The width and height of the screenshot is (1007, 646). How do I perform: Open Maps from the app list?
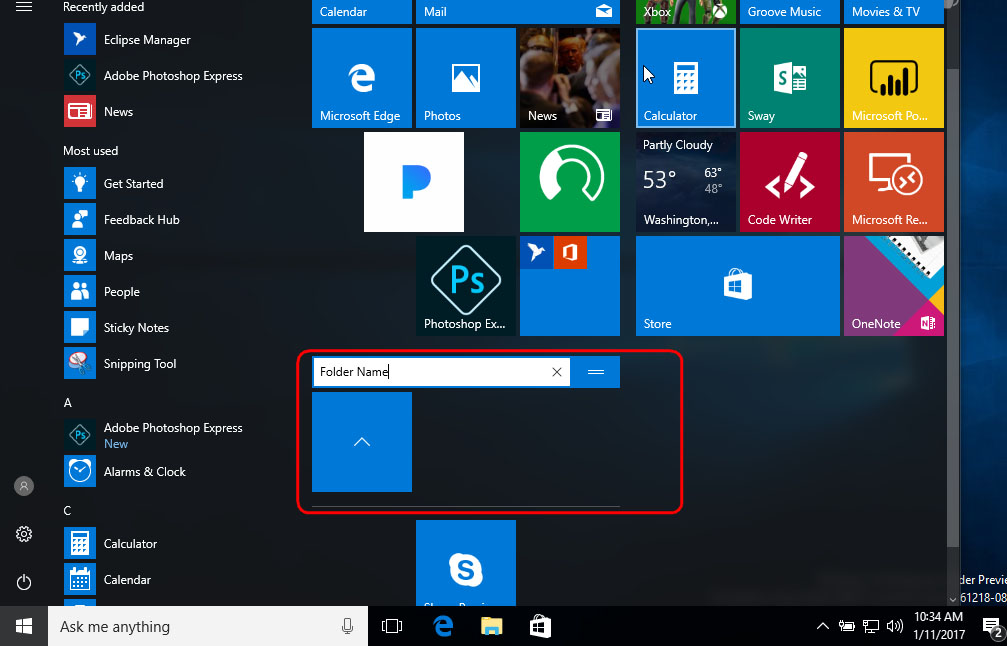(x=99, y=256)
